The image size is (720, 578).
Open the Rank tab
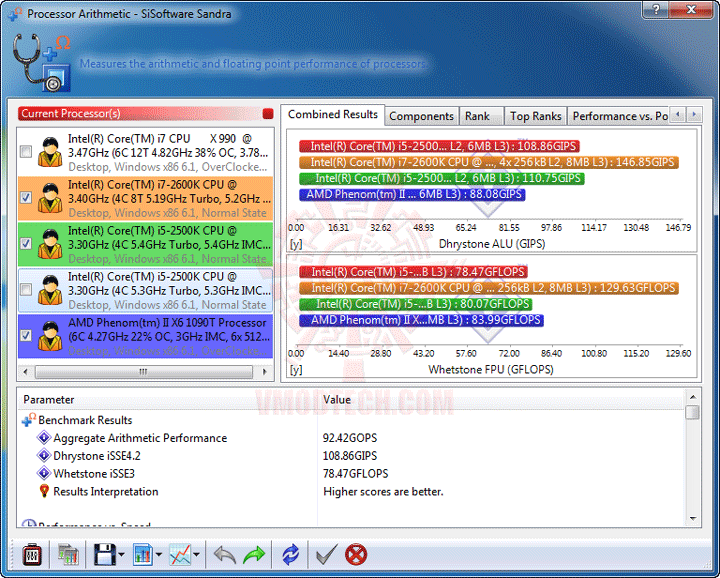click(481, 116)
